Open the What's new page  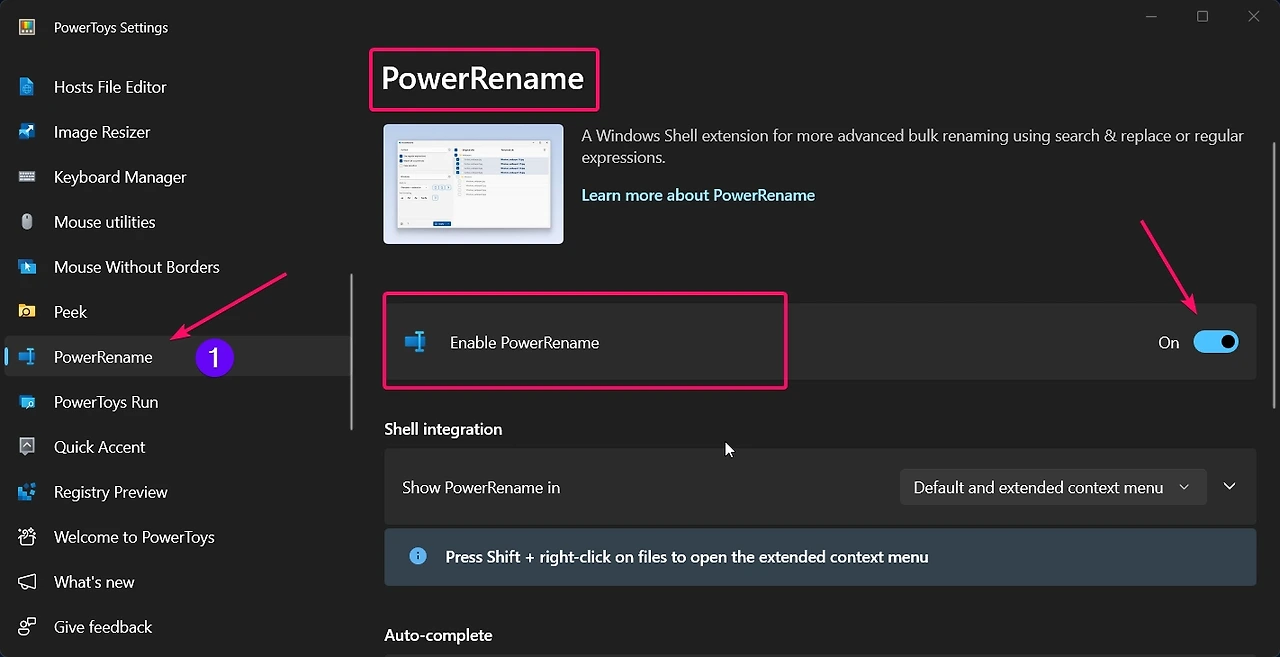coord(176,582)
